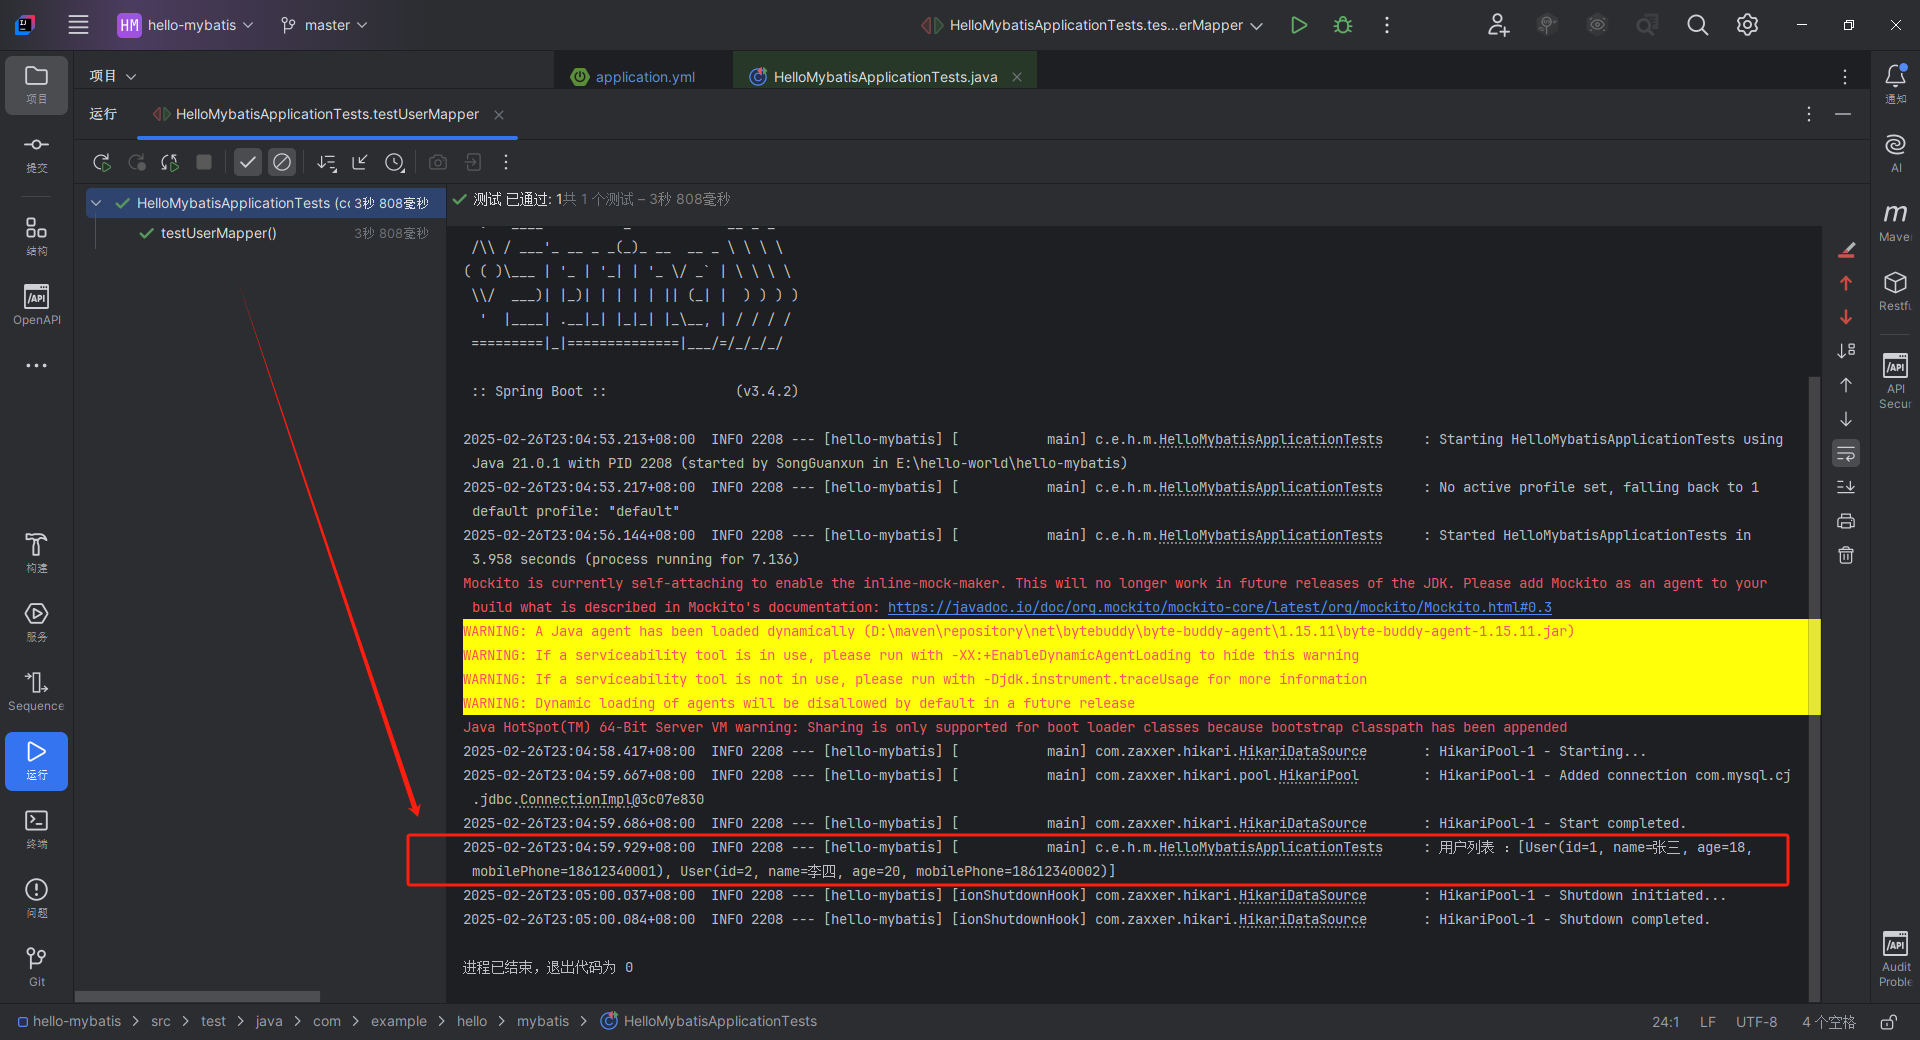Select mybatis in the breadcrumb path

point(543,1021)
